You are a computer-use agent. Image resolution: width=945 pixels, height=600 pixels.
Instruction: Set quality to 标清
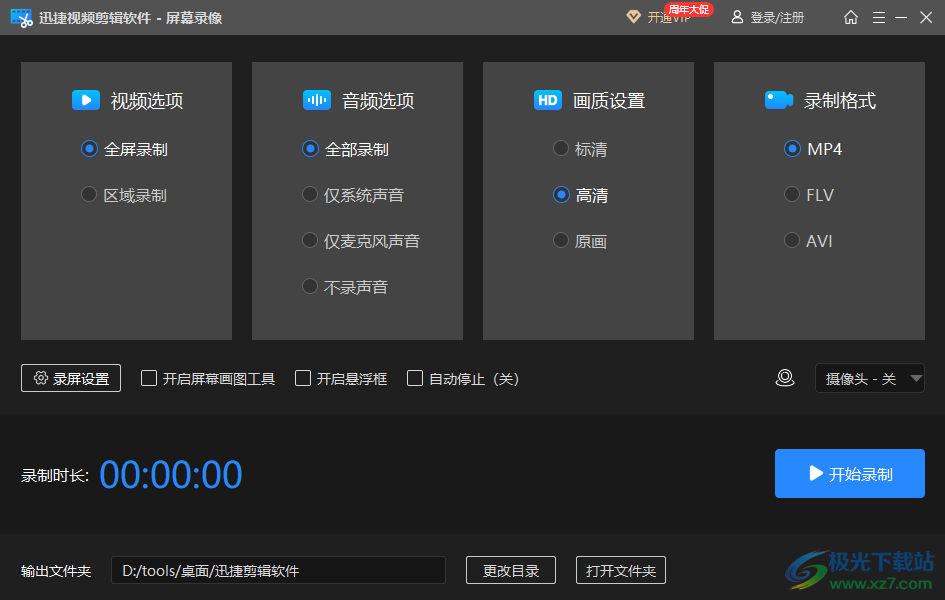561,148
